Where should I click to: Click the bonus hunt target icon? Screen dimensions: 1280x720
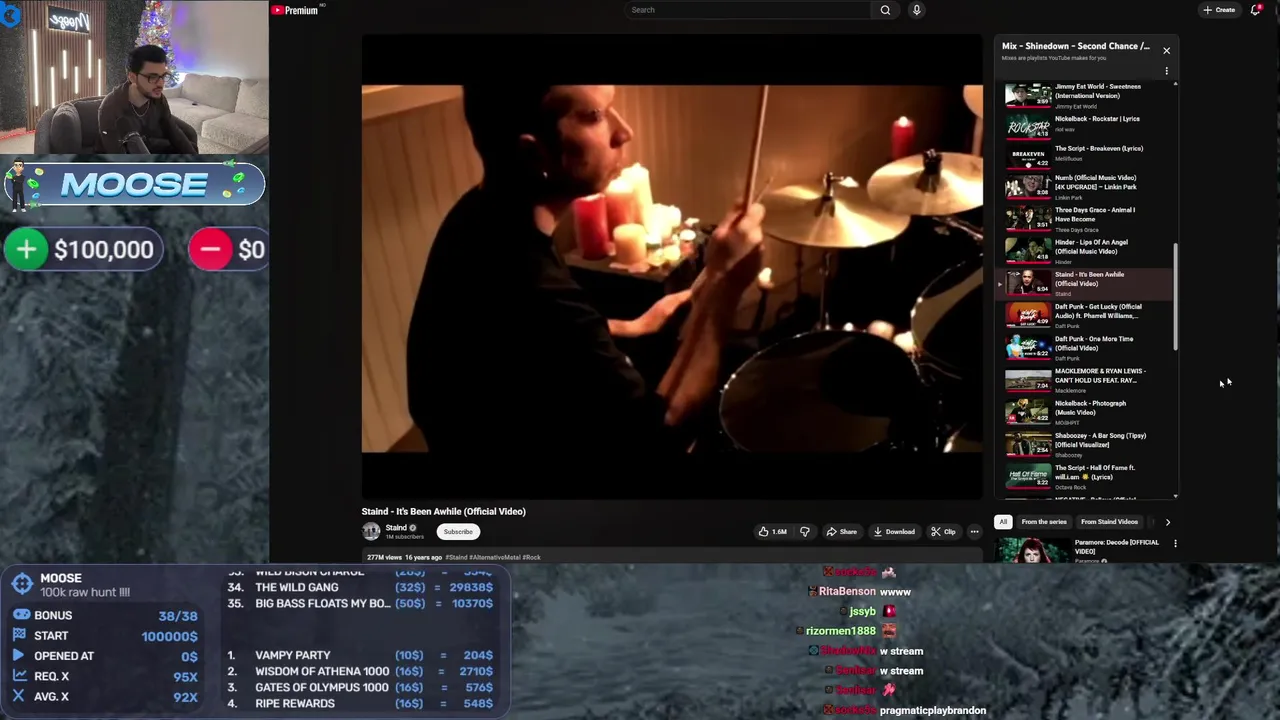(x=22, y=584)
